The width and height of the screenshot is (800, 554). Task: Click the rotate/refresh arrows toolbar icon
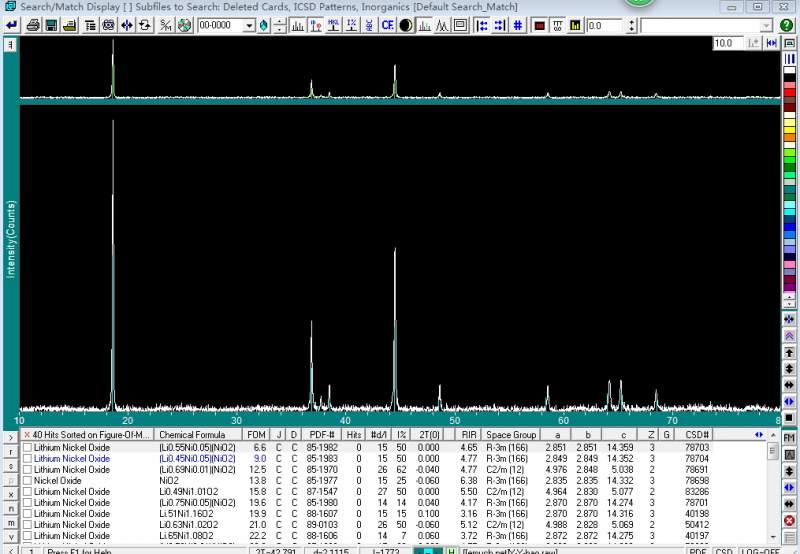145,25
